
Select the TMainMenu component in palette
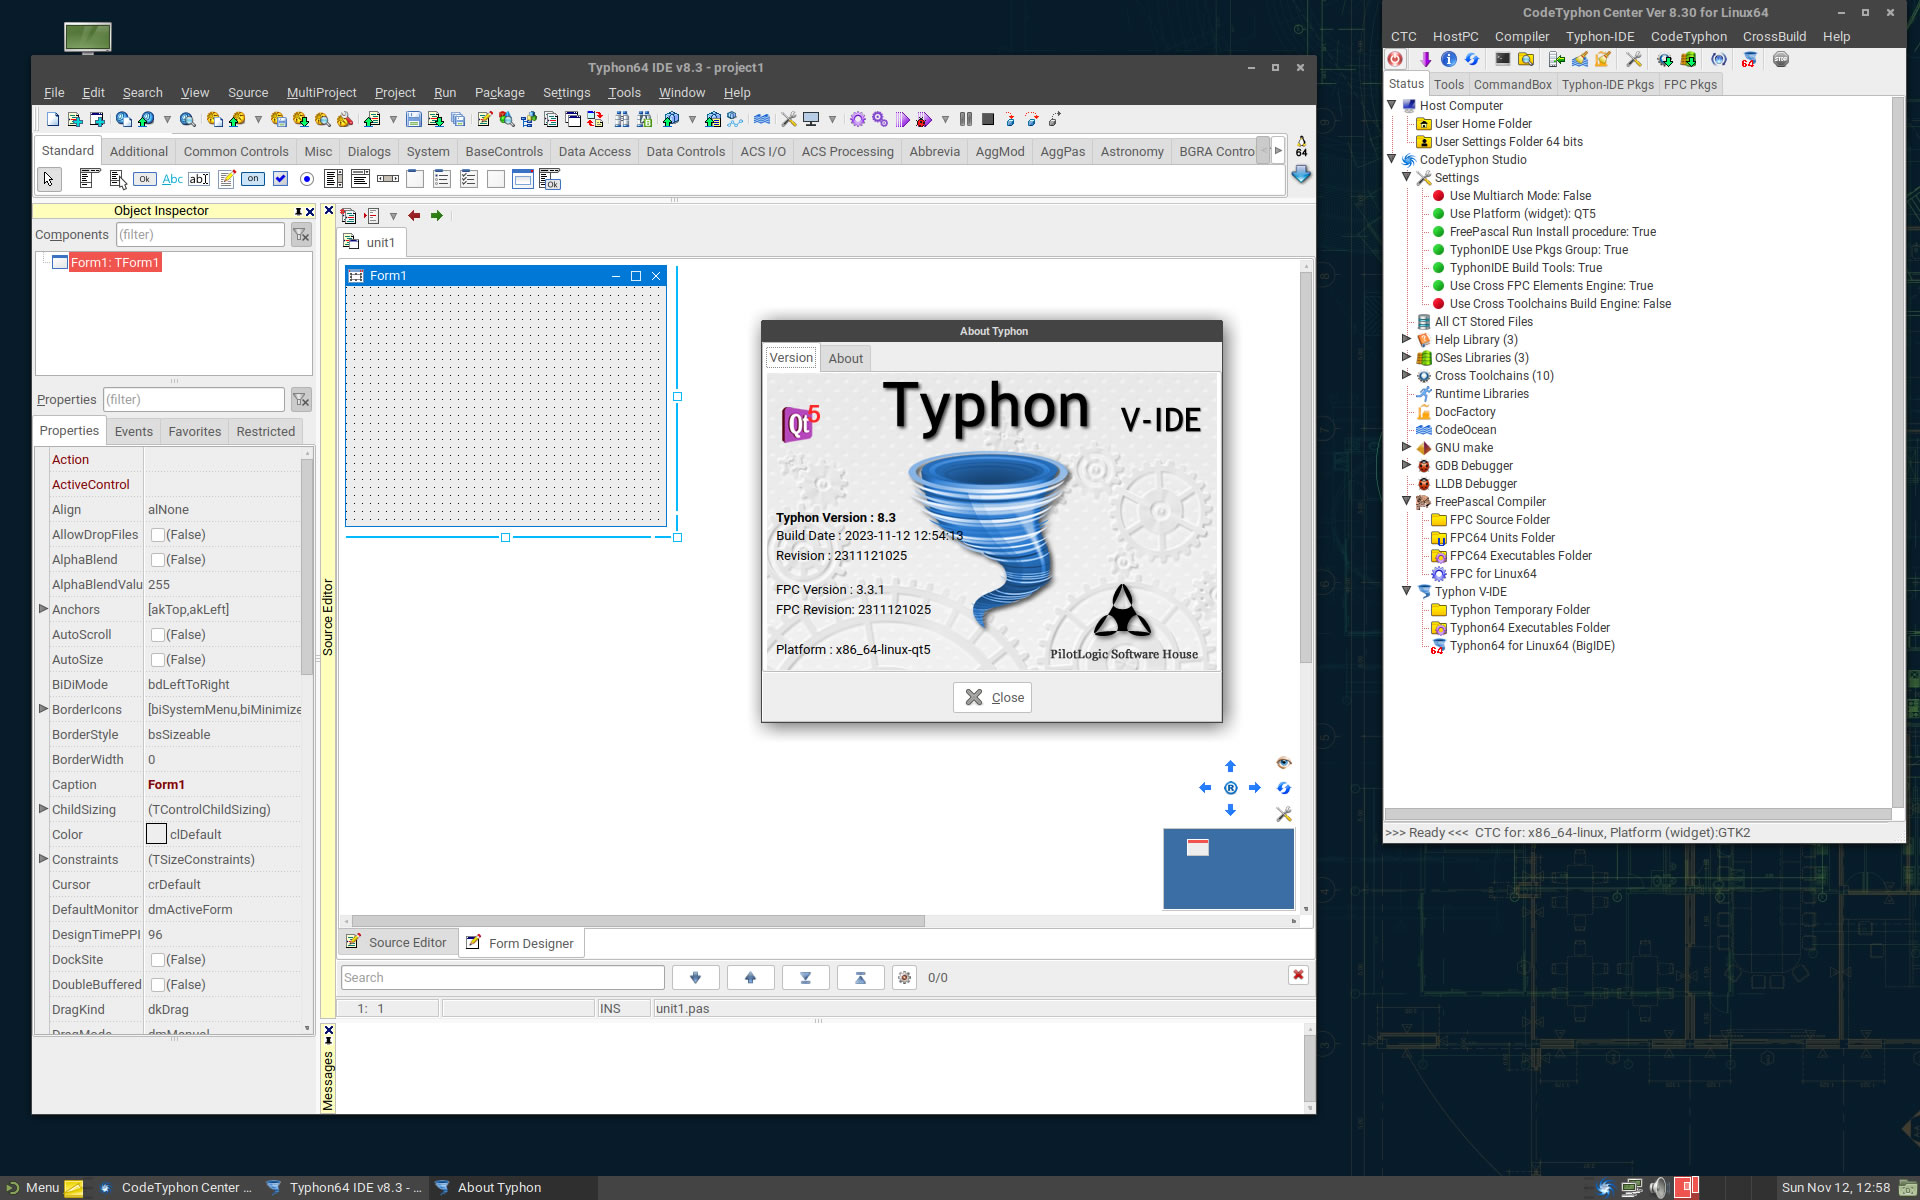point(89,179)
